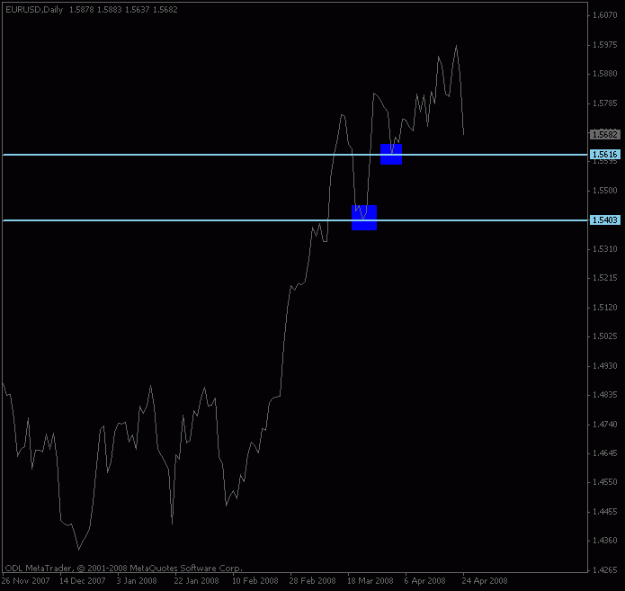Click the 1.5025 price axis label
The height and width of the screenshot is (591, 625).
click(605, 336)
